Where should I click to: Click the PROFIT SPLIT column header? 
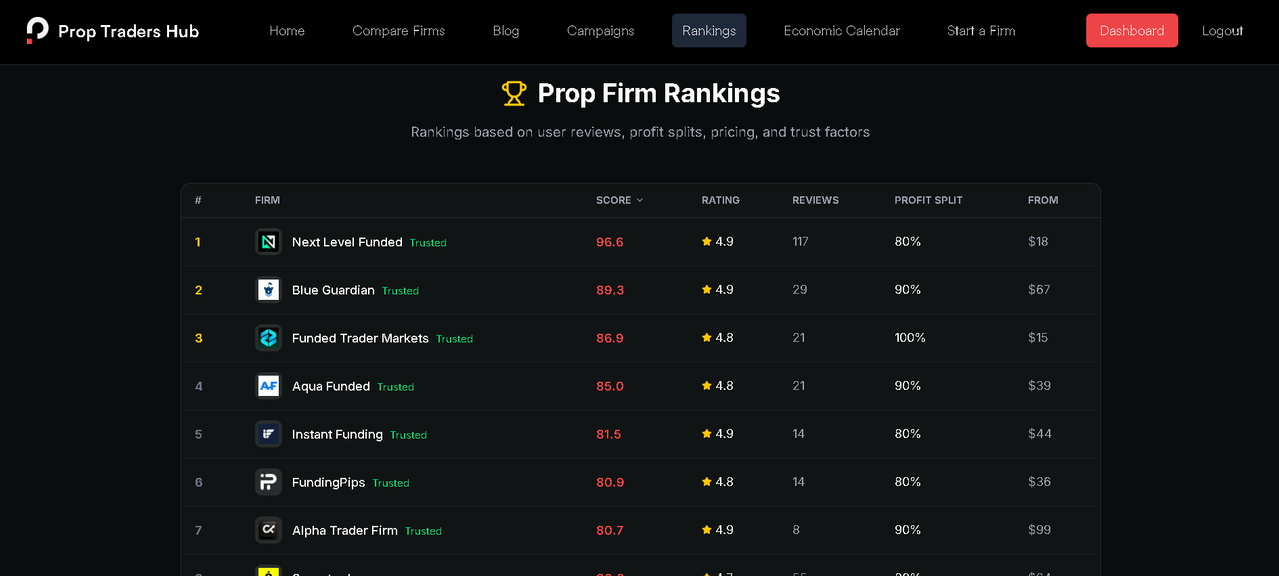click(929, 200)
